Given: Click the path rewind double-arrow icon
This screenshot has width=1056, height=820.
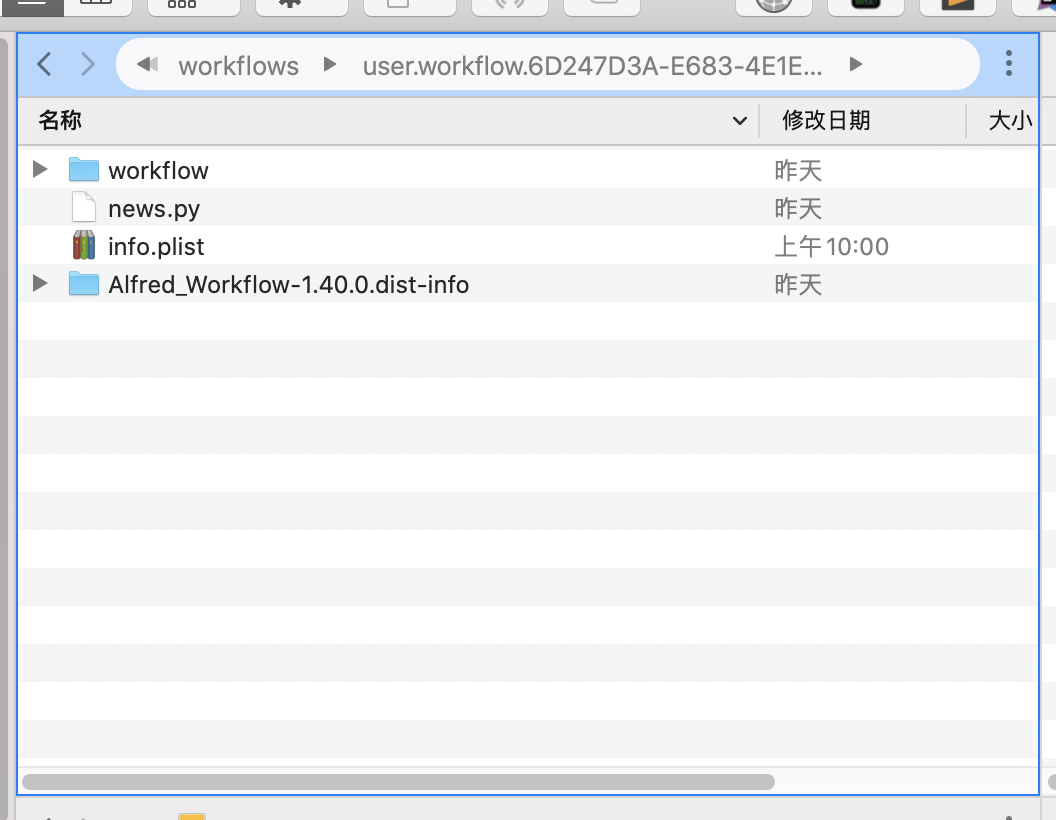Looking at the screenshot, I should [147, 65].
